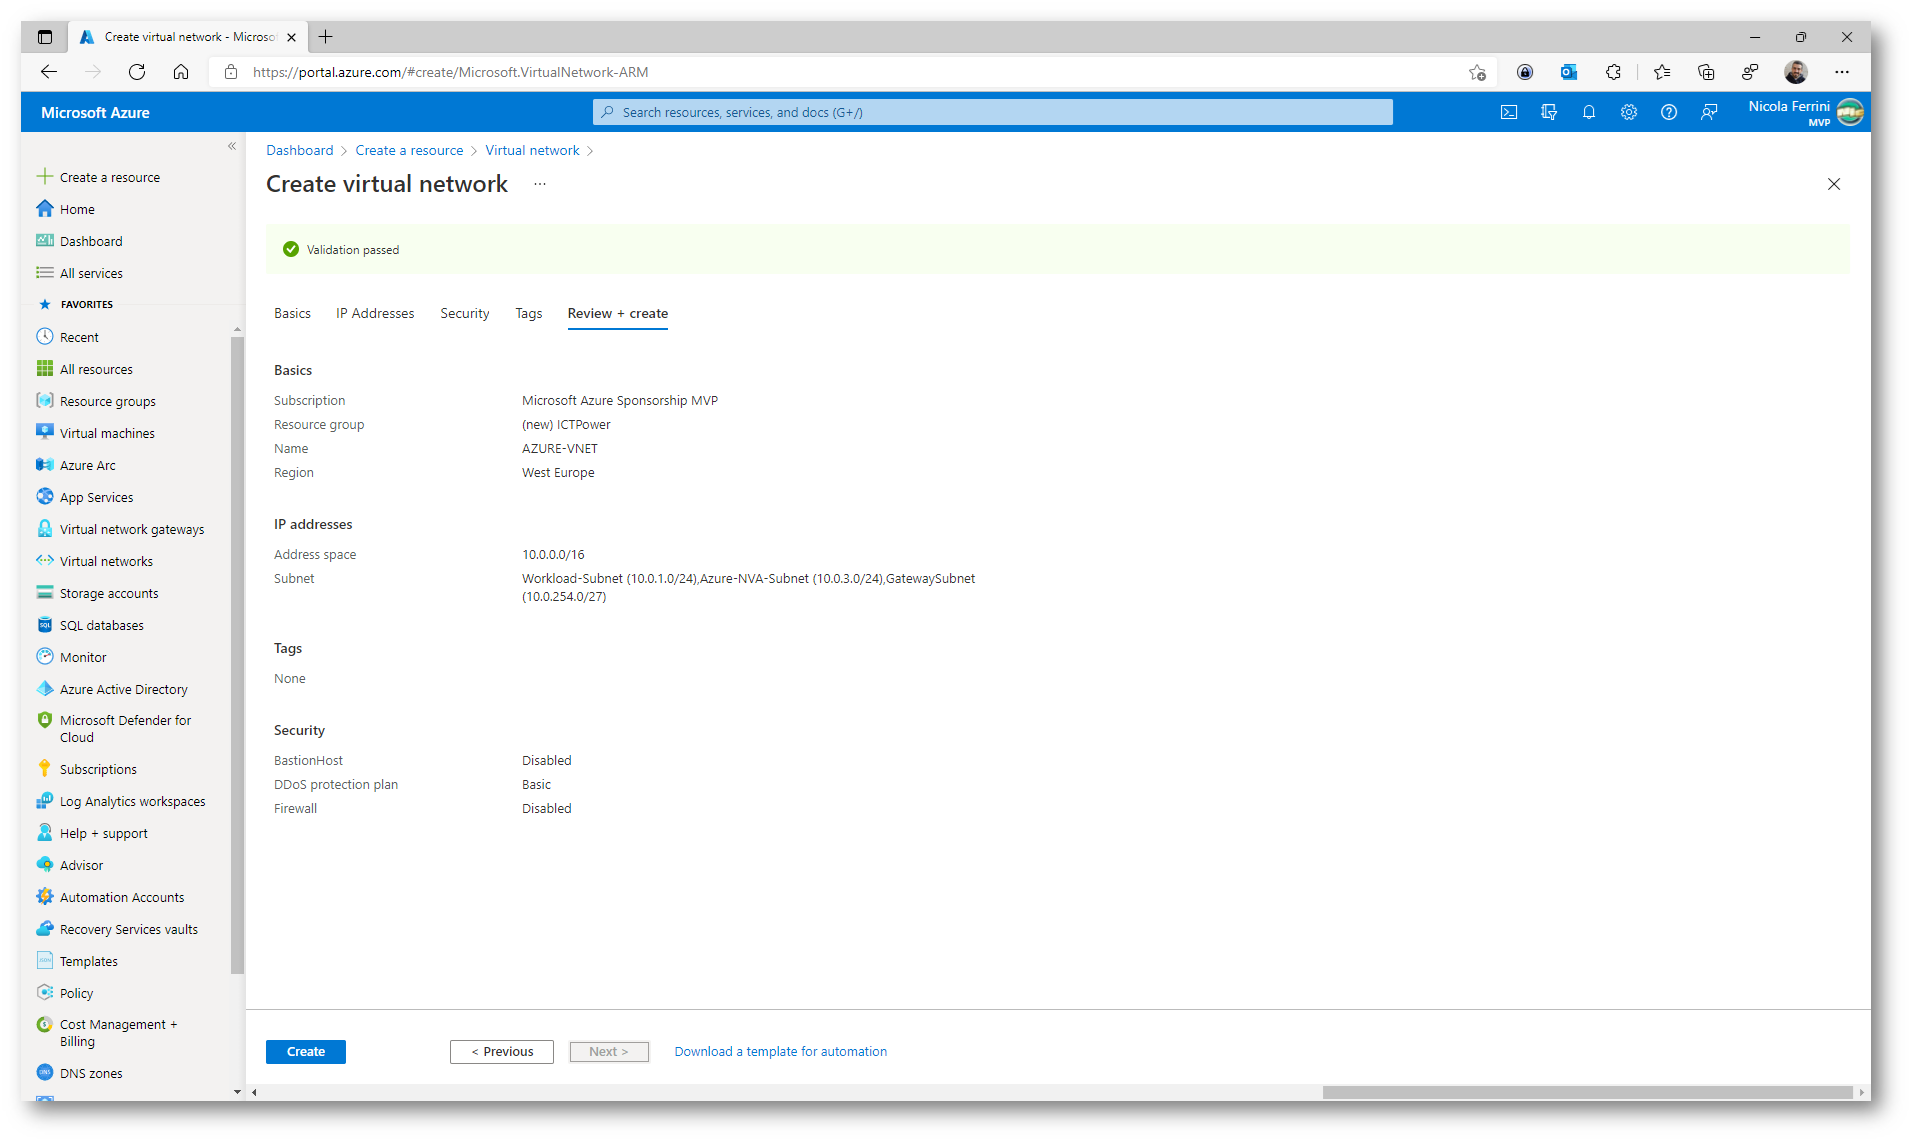
Task: Click the Recovery Services vaults icon
Action: (44, 929)
